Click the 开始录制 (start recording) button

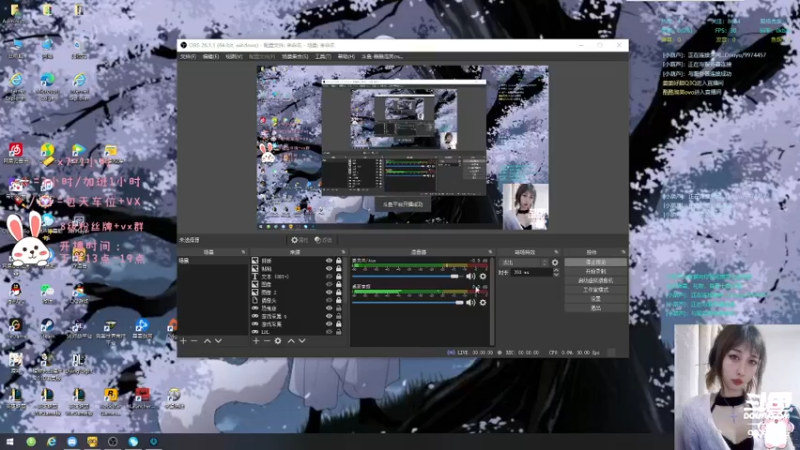595,271
